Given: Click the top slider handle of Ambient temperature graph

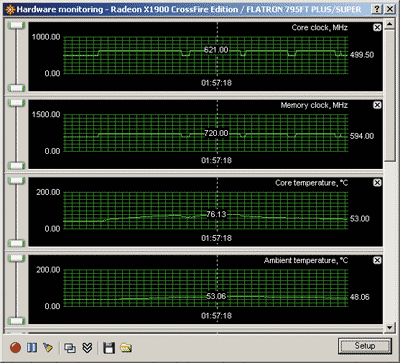Looking at the screenshot, I should click(16, 258).
